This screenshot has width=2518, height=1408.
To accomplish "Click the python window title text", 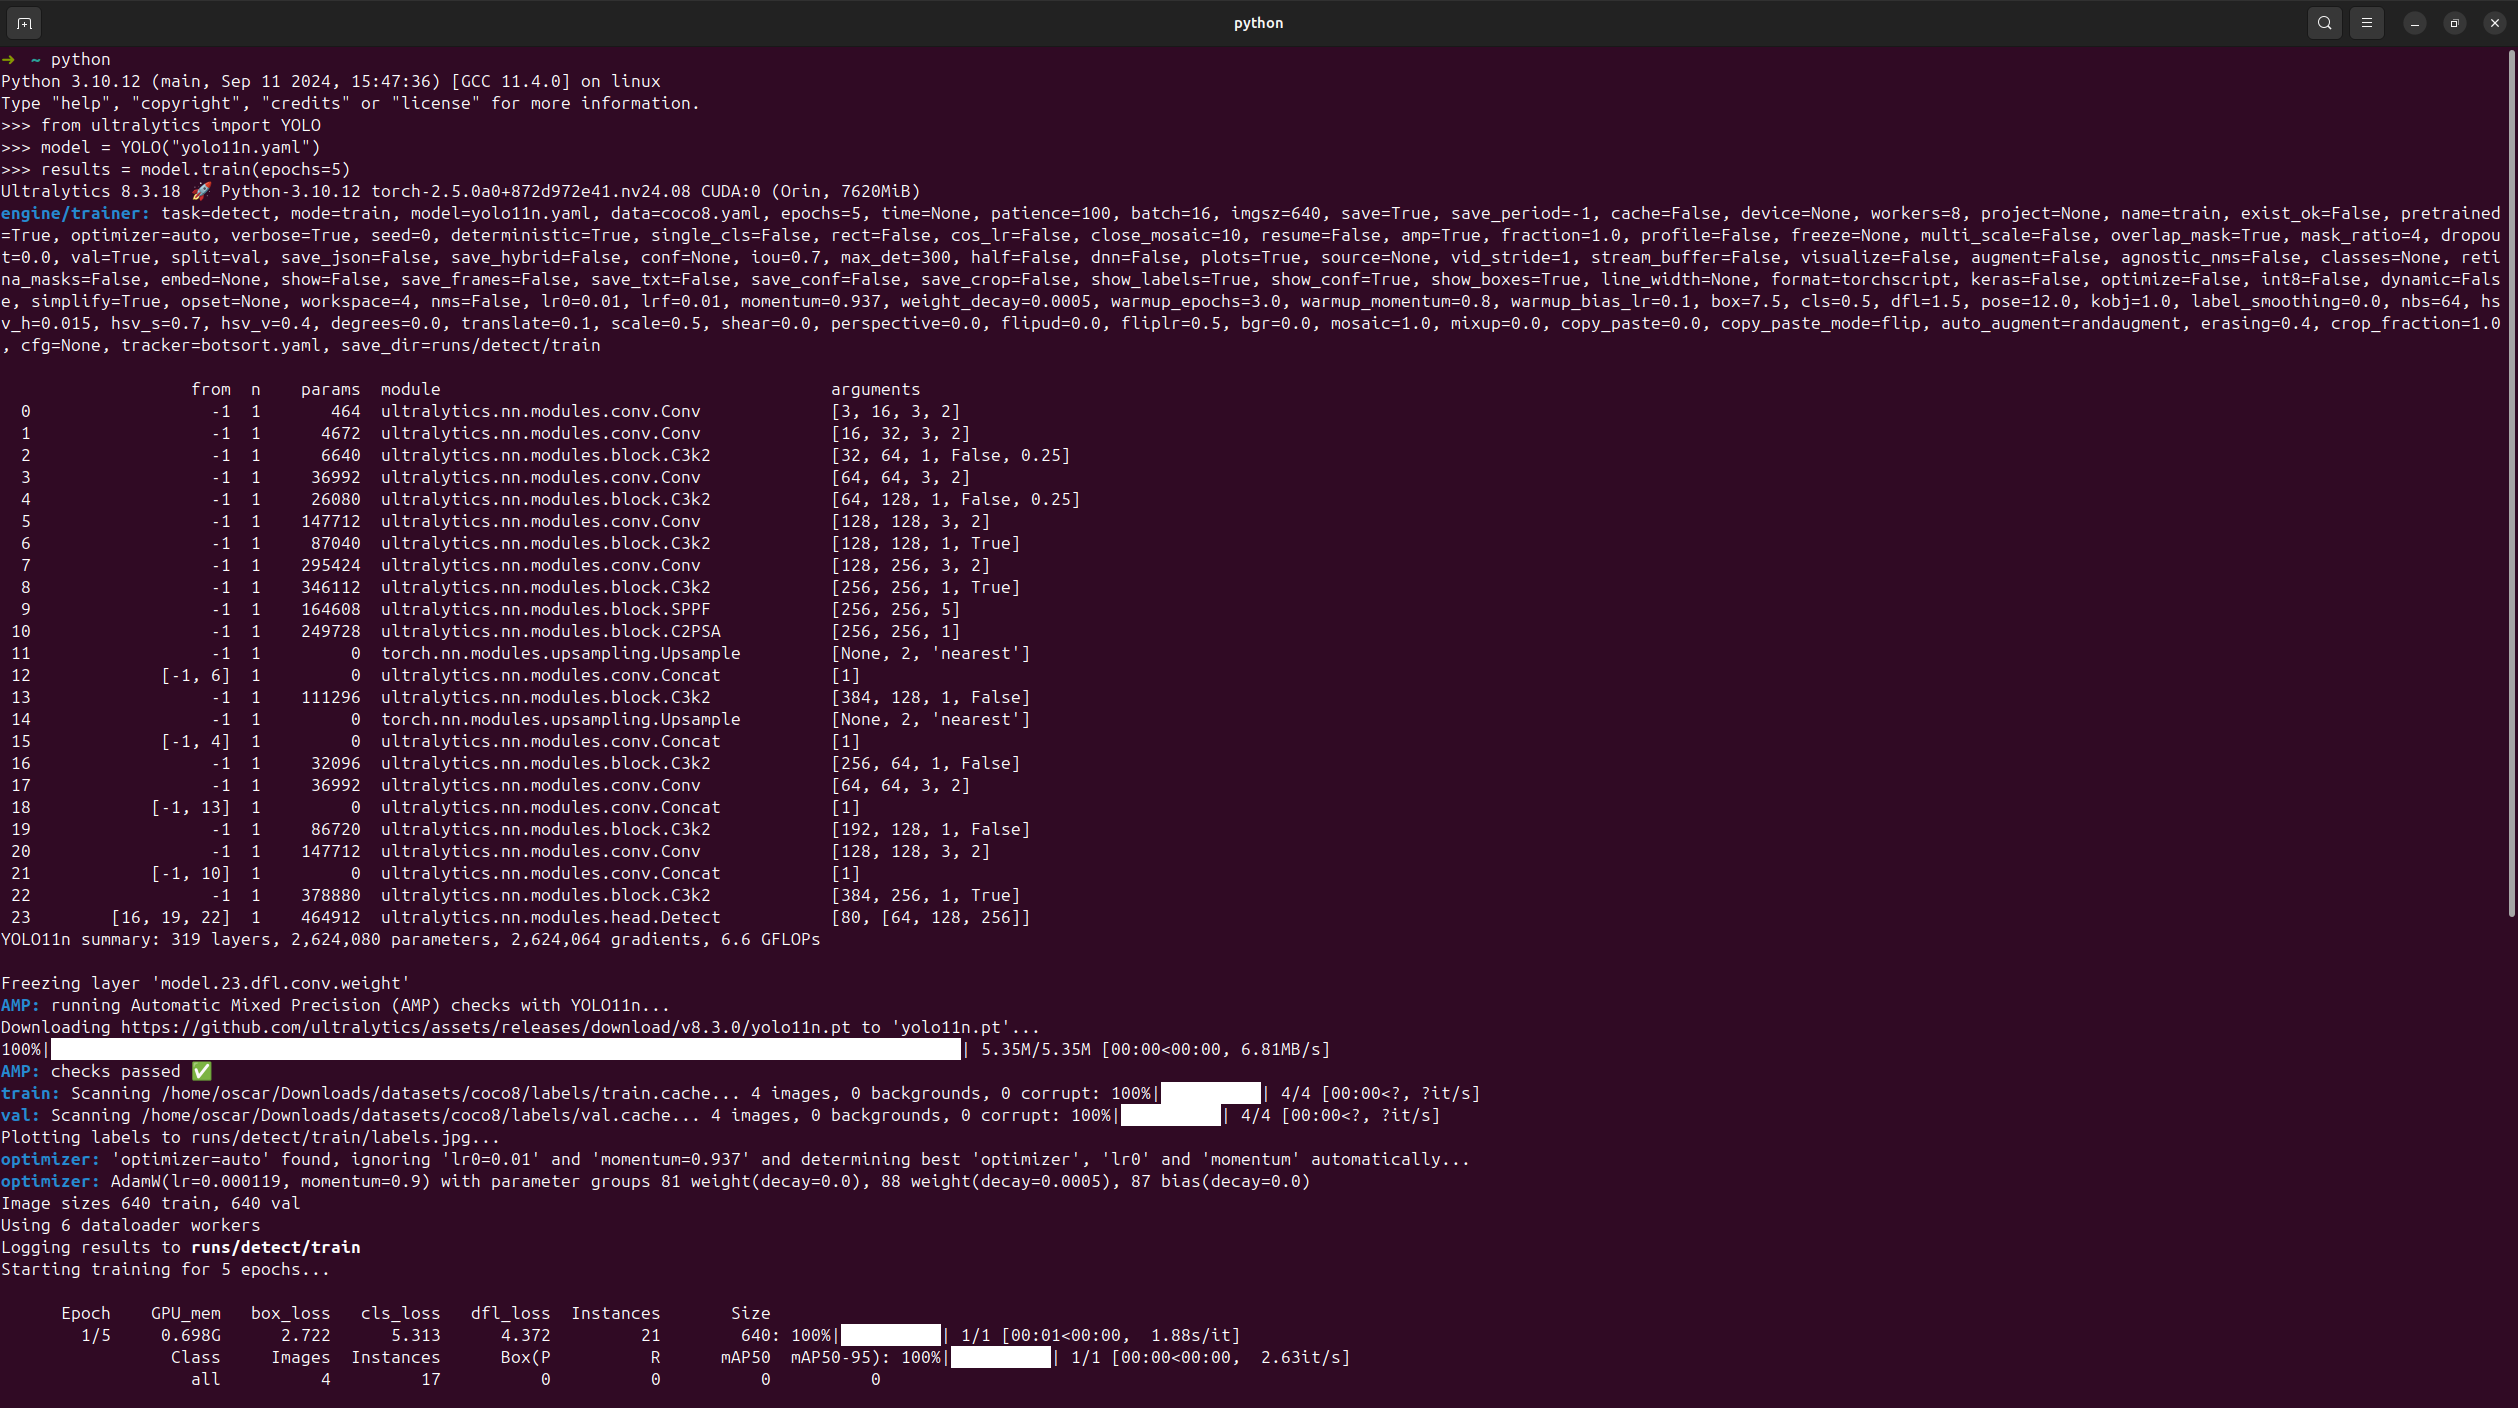I will coord(1257,23).
